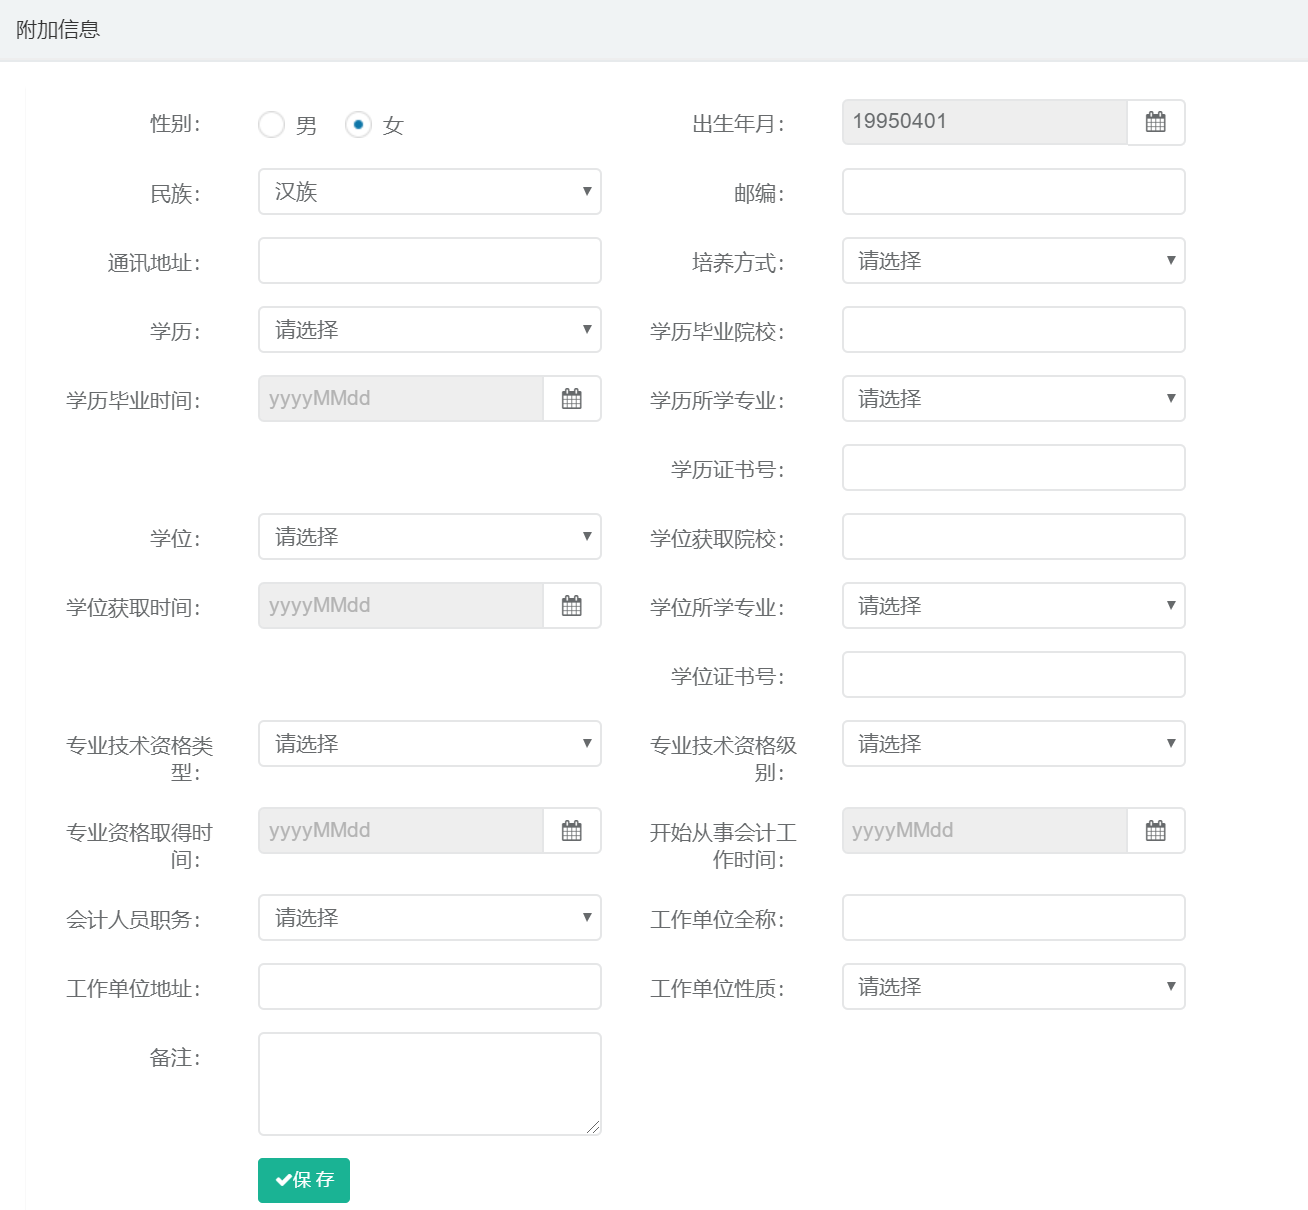Focus the 学历证书号 input box
This screenshot has width=1308, height=1210.
point(1013,468)
